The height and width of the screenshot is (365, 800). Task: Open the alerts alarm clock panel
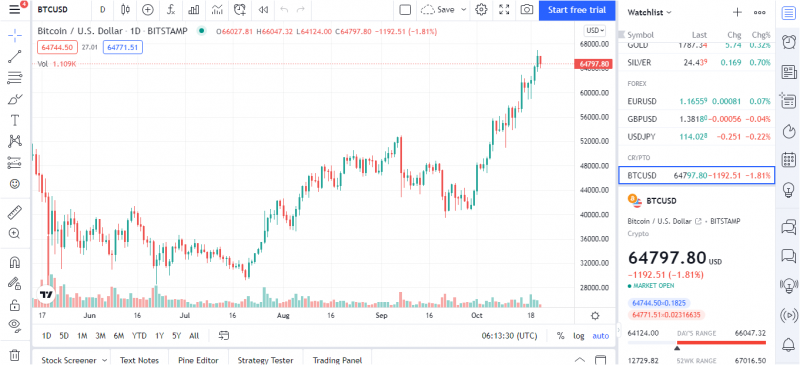[x=788, y=41]
